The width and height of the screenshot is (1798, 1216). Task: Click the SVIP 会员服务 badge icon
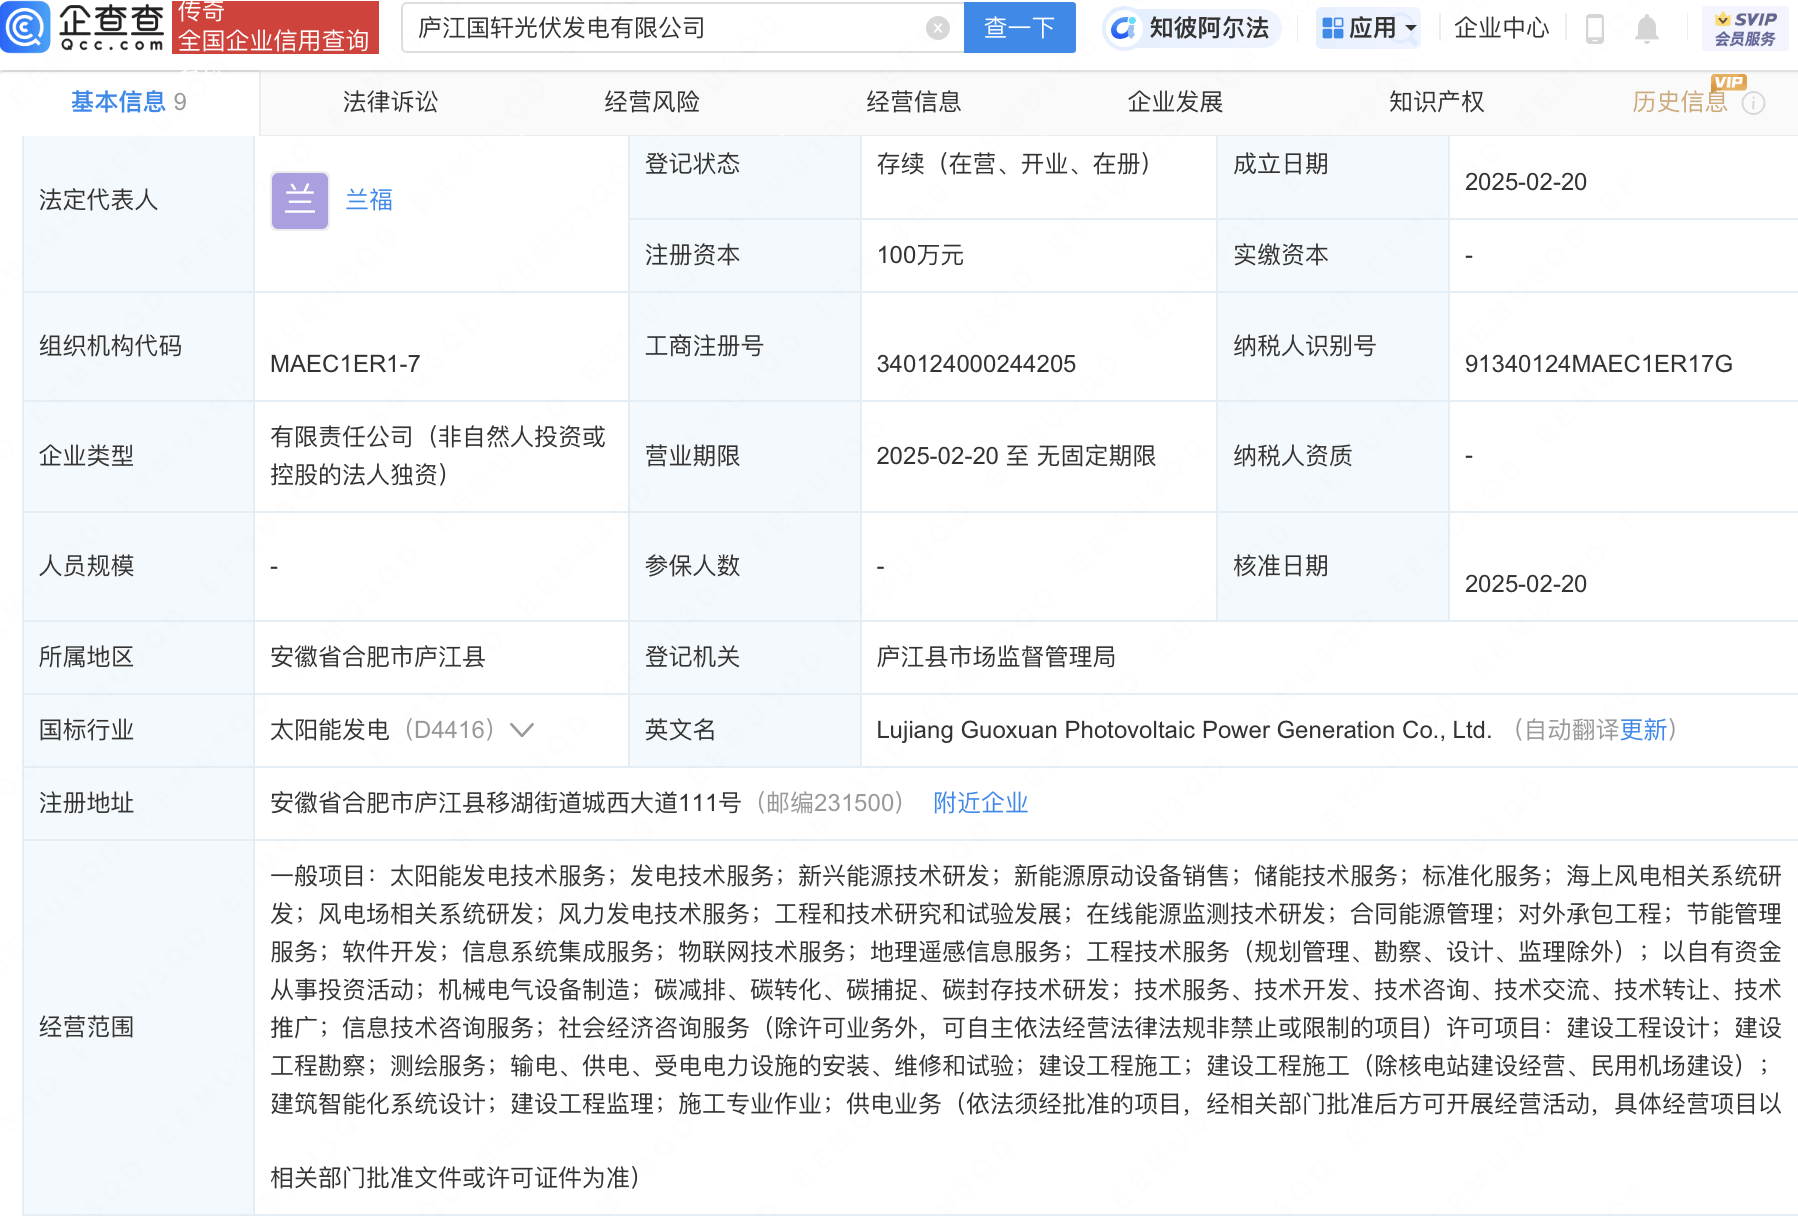(1744, 27)
